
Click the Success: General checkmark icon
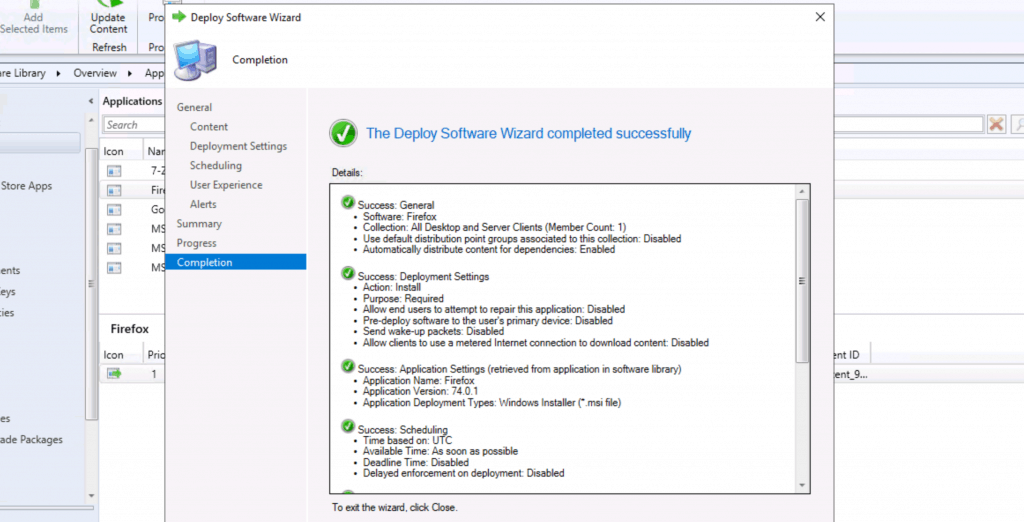click(x=348, y=203)
